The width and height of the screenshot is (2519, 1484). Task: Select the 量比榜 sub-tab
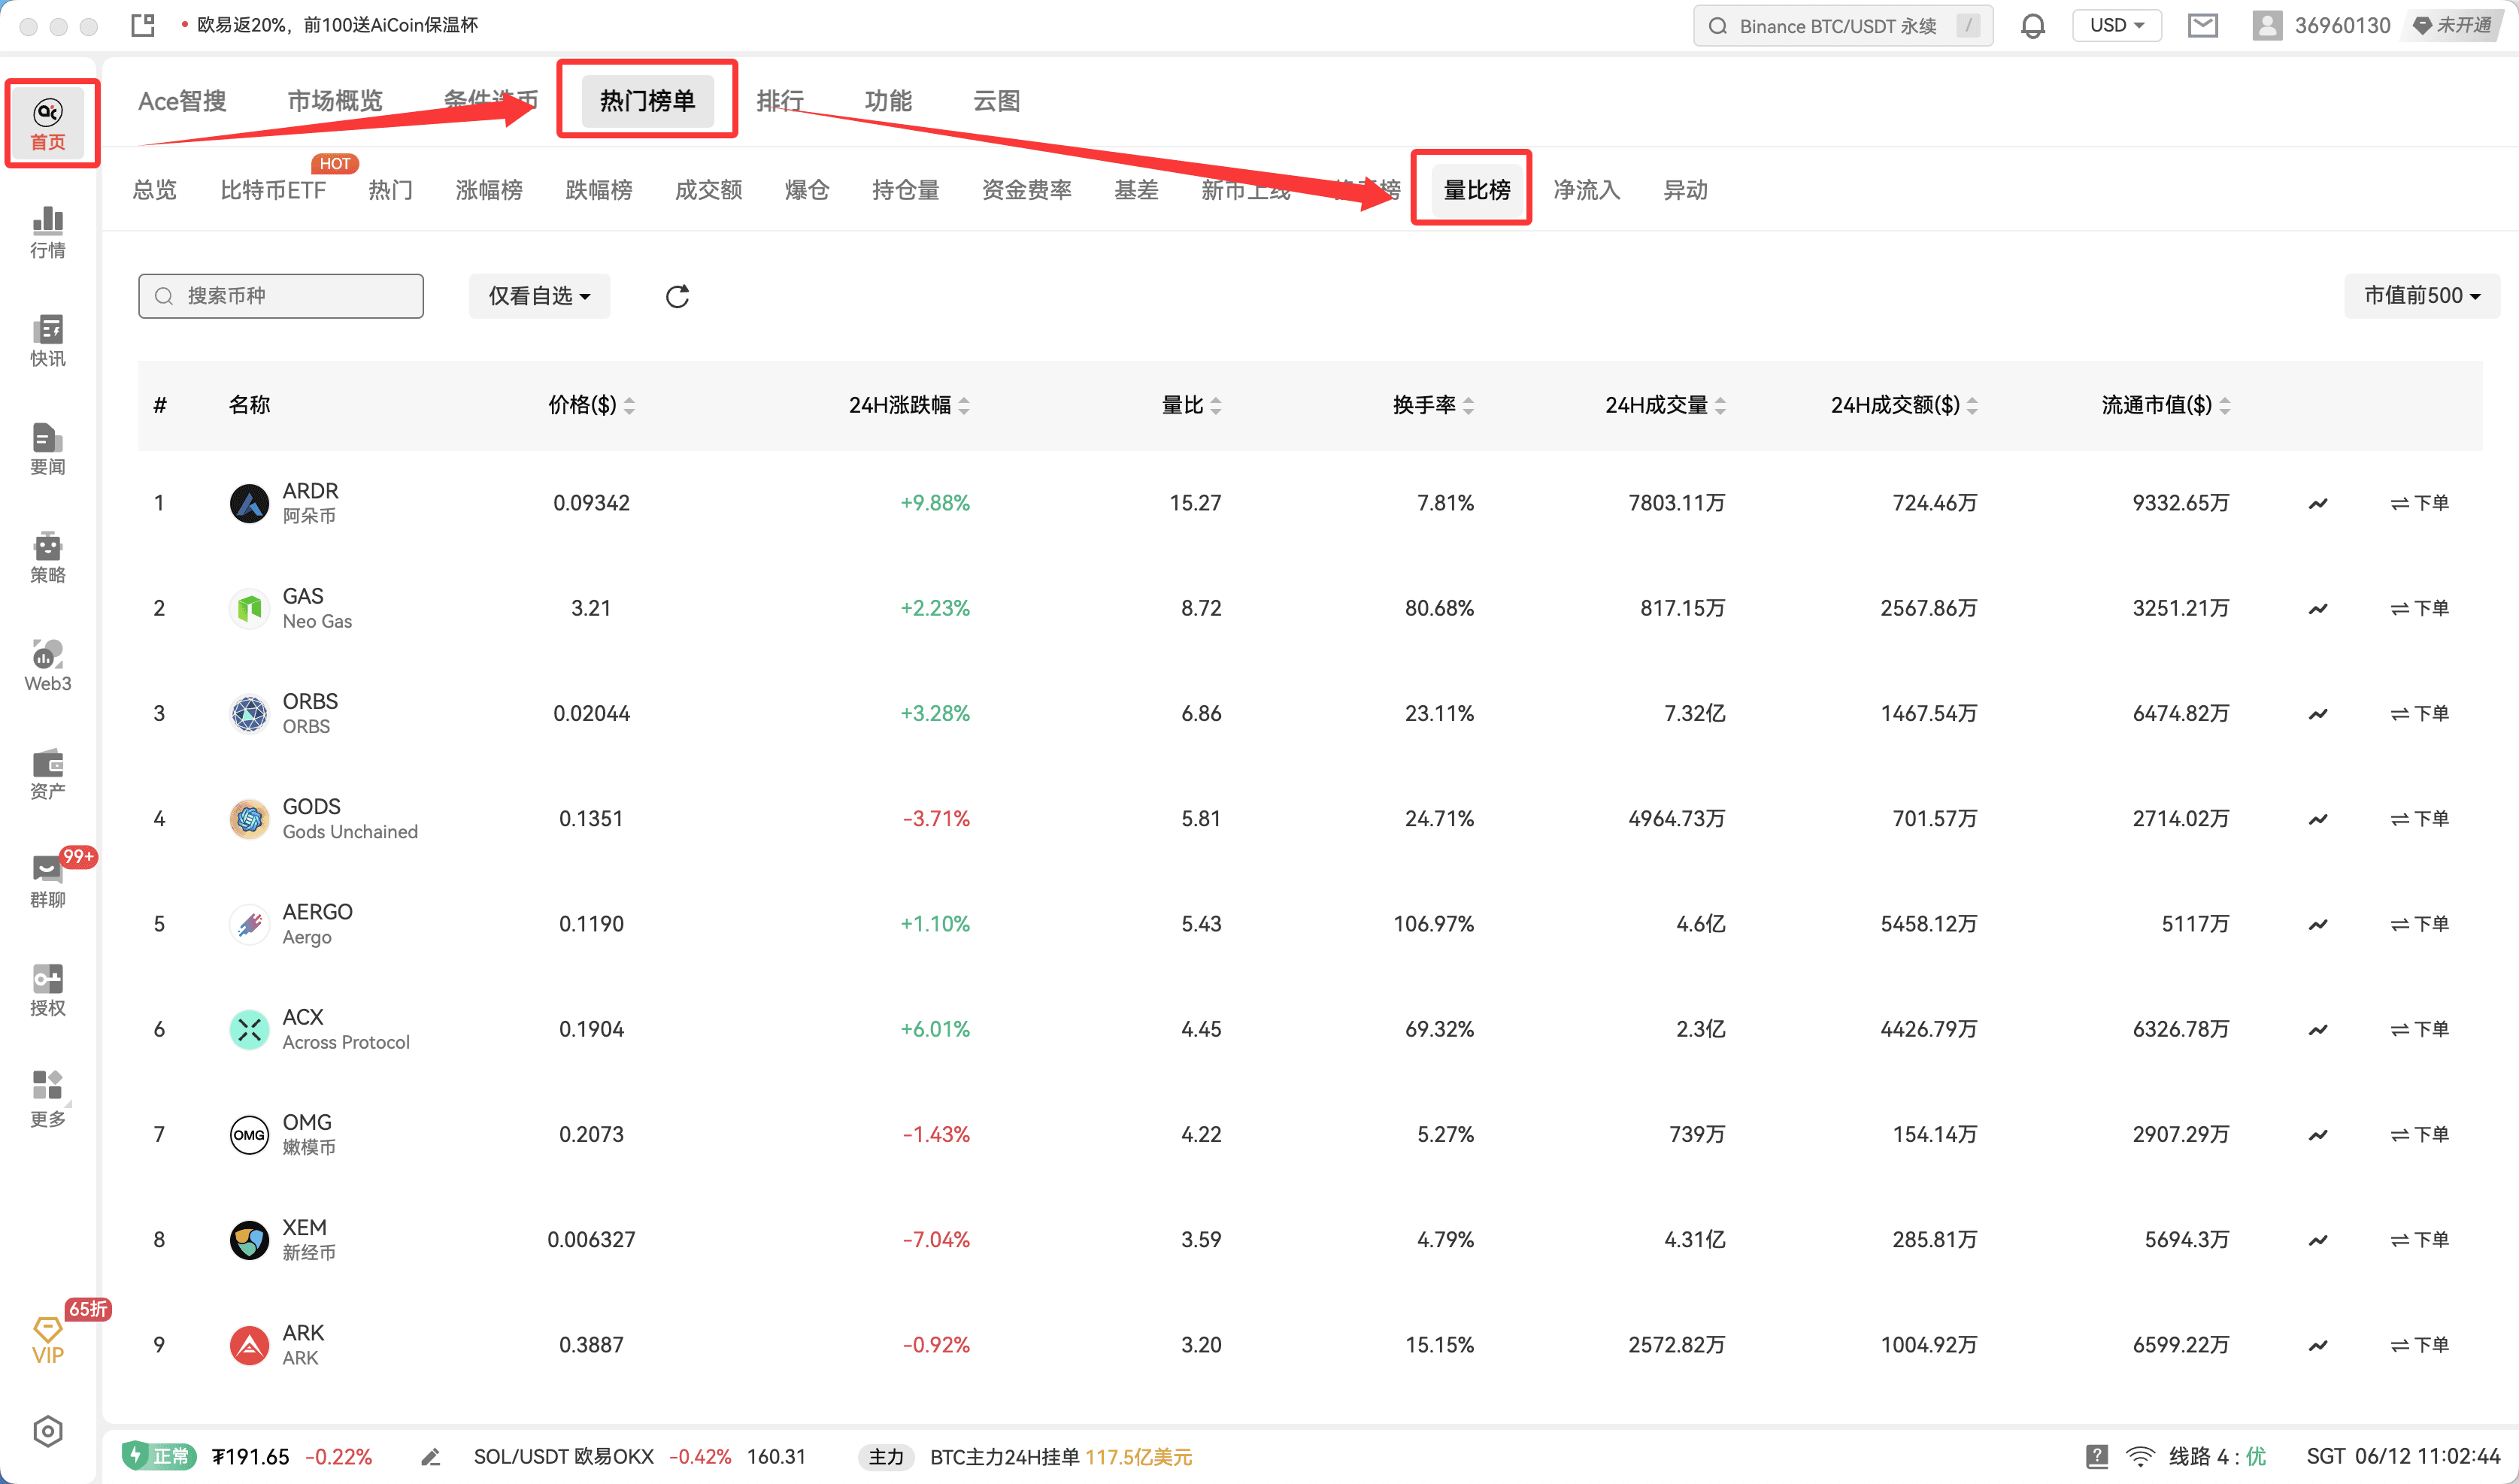coord(1477,190)
